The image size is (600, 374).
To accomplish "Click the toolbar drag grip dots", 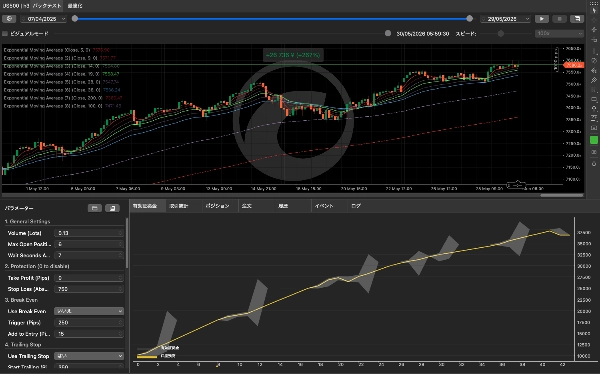I will [x=594, y=3].
